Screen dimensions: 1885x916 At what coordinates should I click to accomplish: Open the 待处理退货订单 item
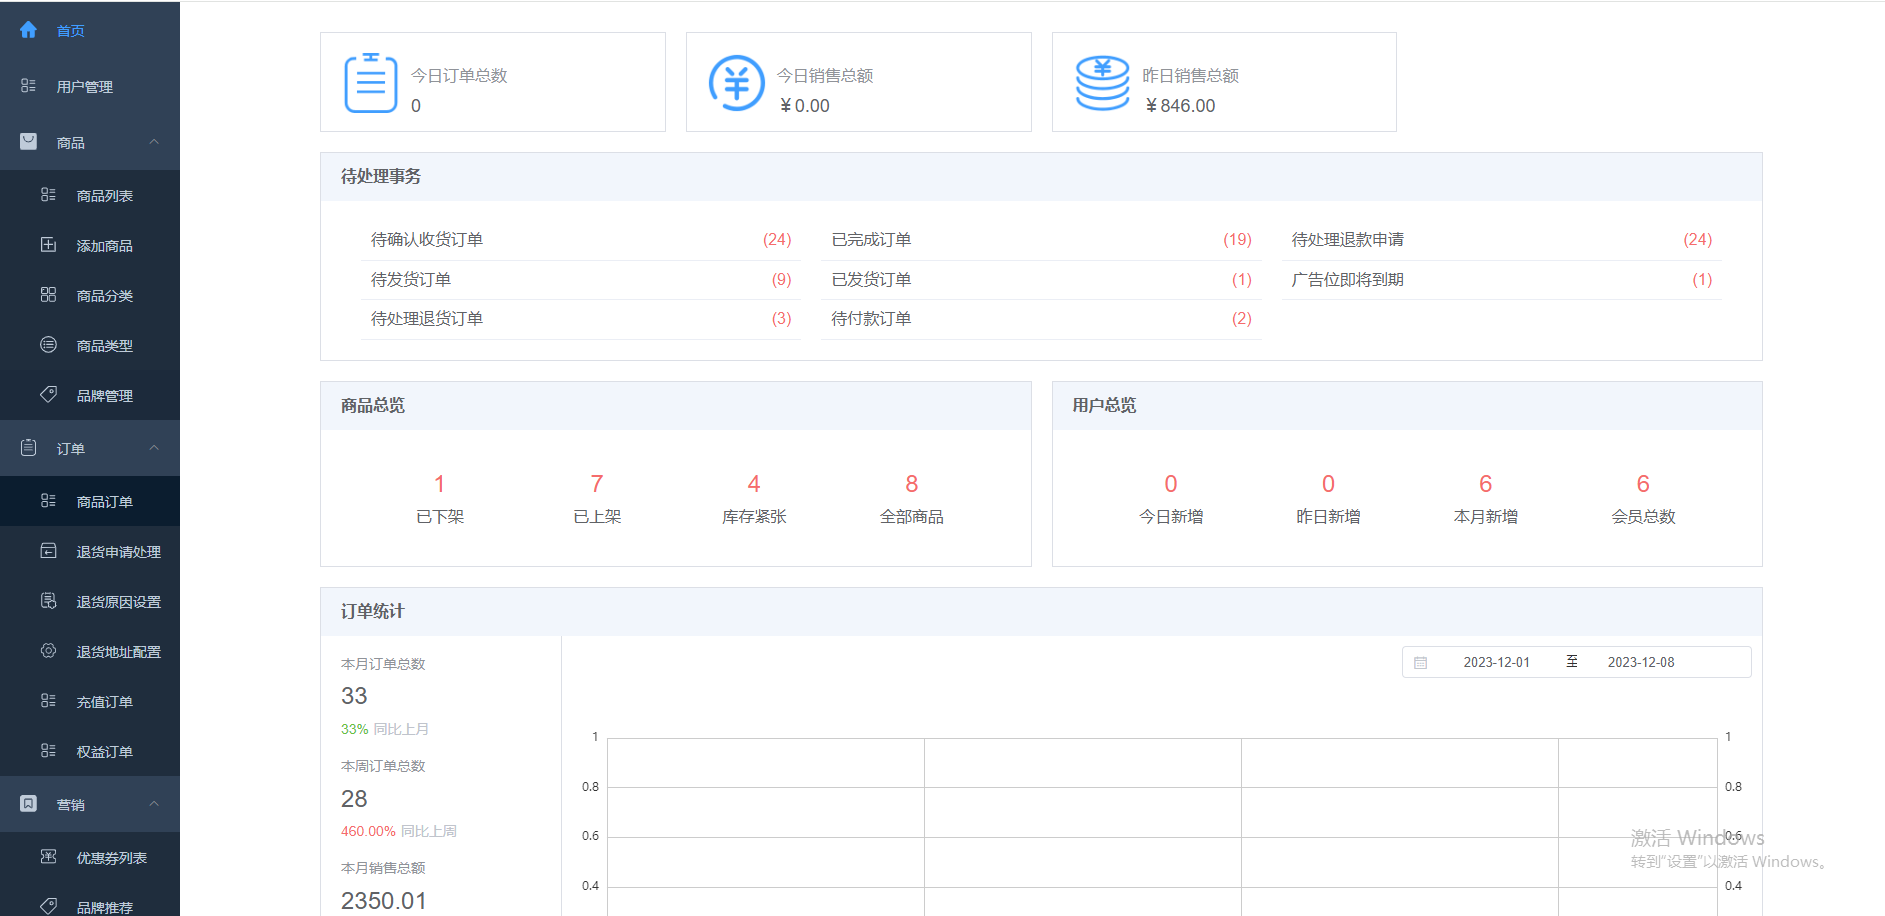581,319
